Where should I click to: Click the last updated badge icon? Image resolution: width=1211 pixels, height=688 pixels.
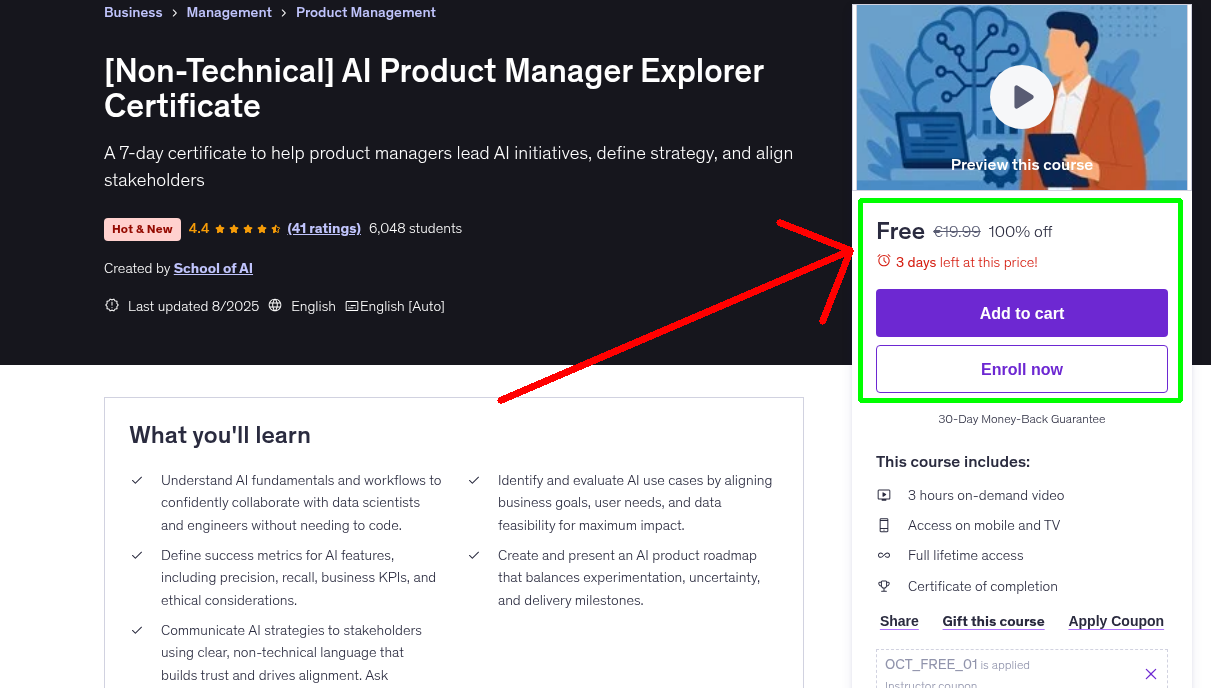pos(112,306)
